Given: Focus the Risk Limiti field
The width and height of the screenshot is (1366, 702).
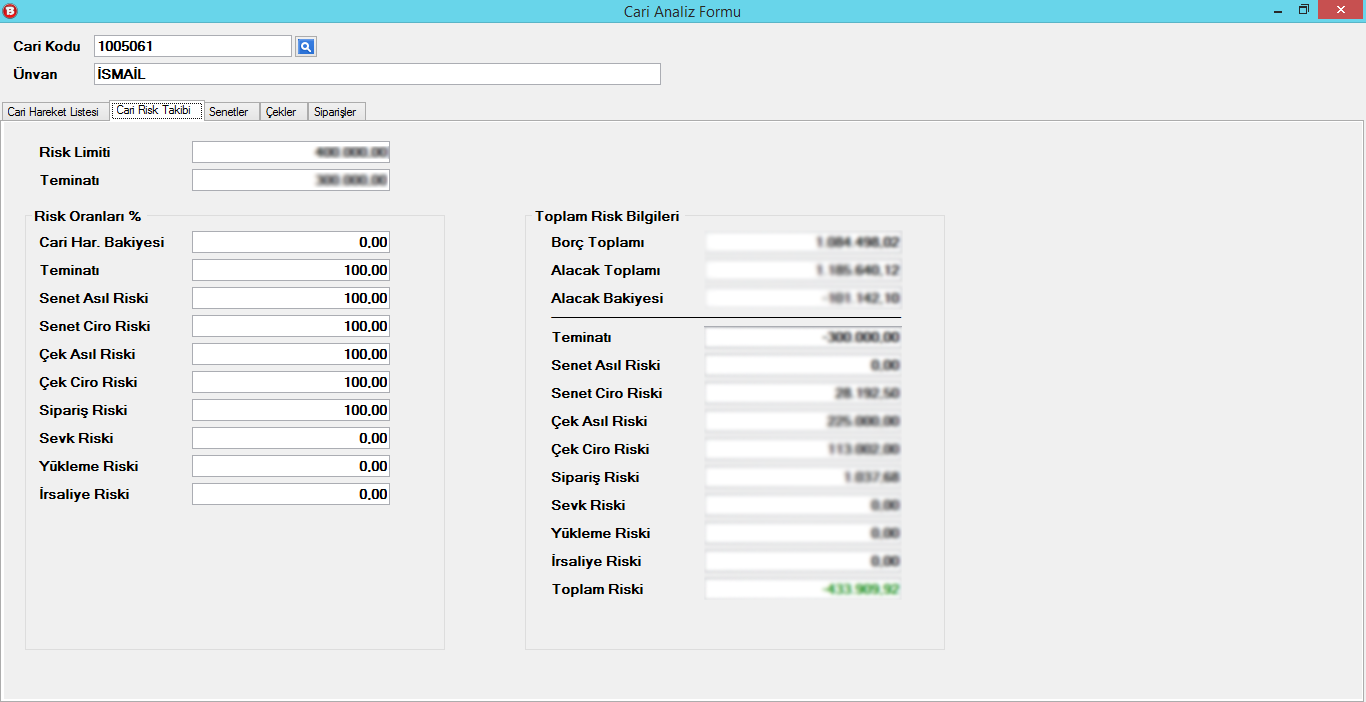Looking at the screenshot, I should pyautogui.click(x=290, y=152).
